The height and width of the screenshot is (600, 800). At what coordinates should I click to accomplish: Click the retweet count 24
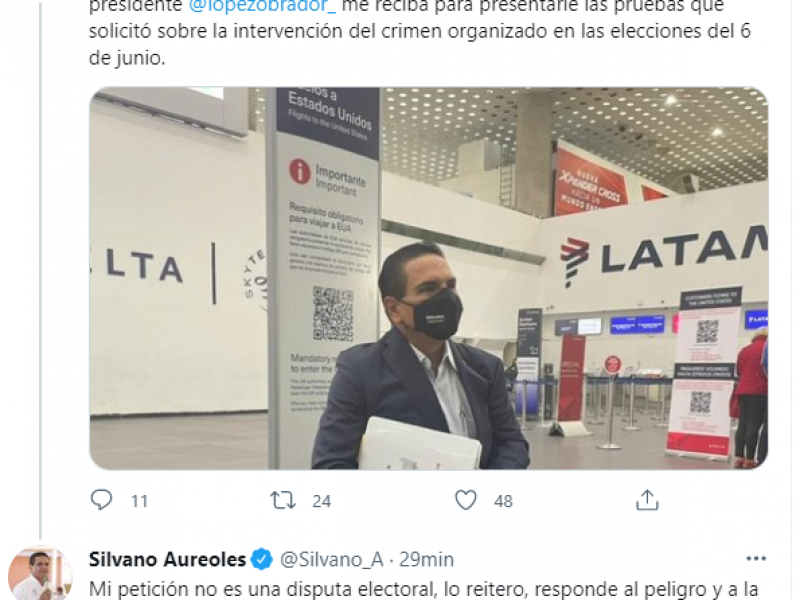pyautogui.click(x=321, y=501)
